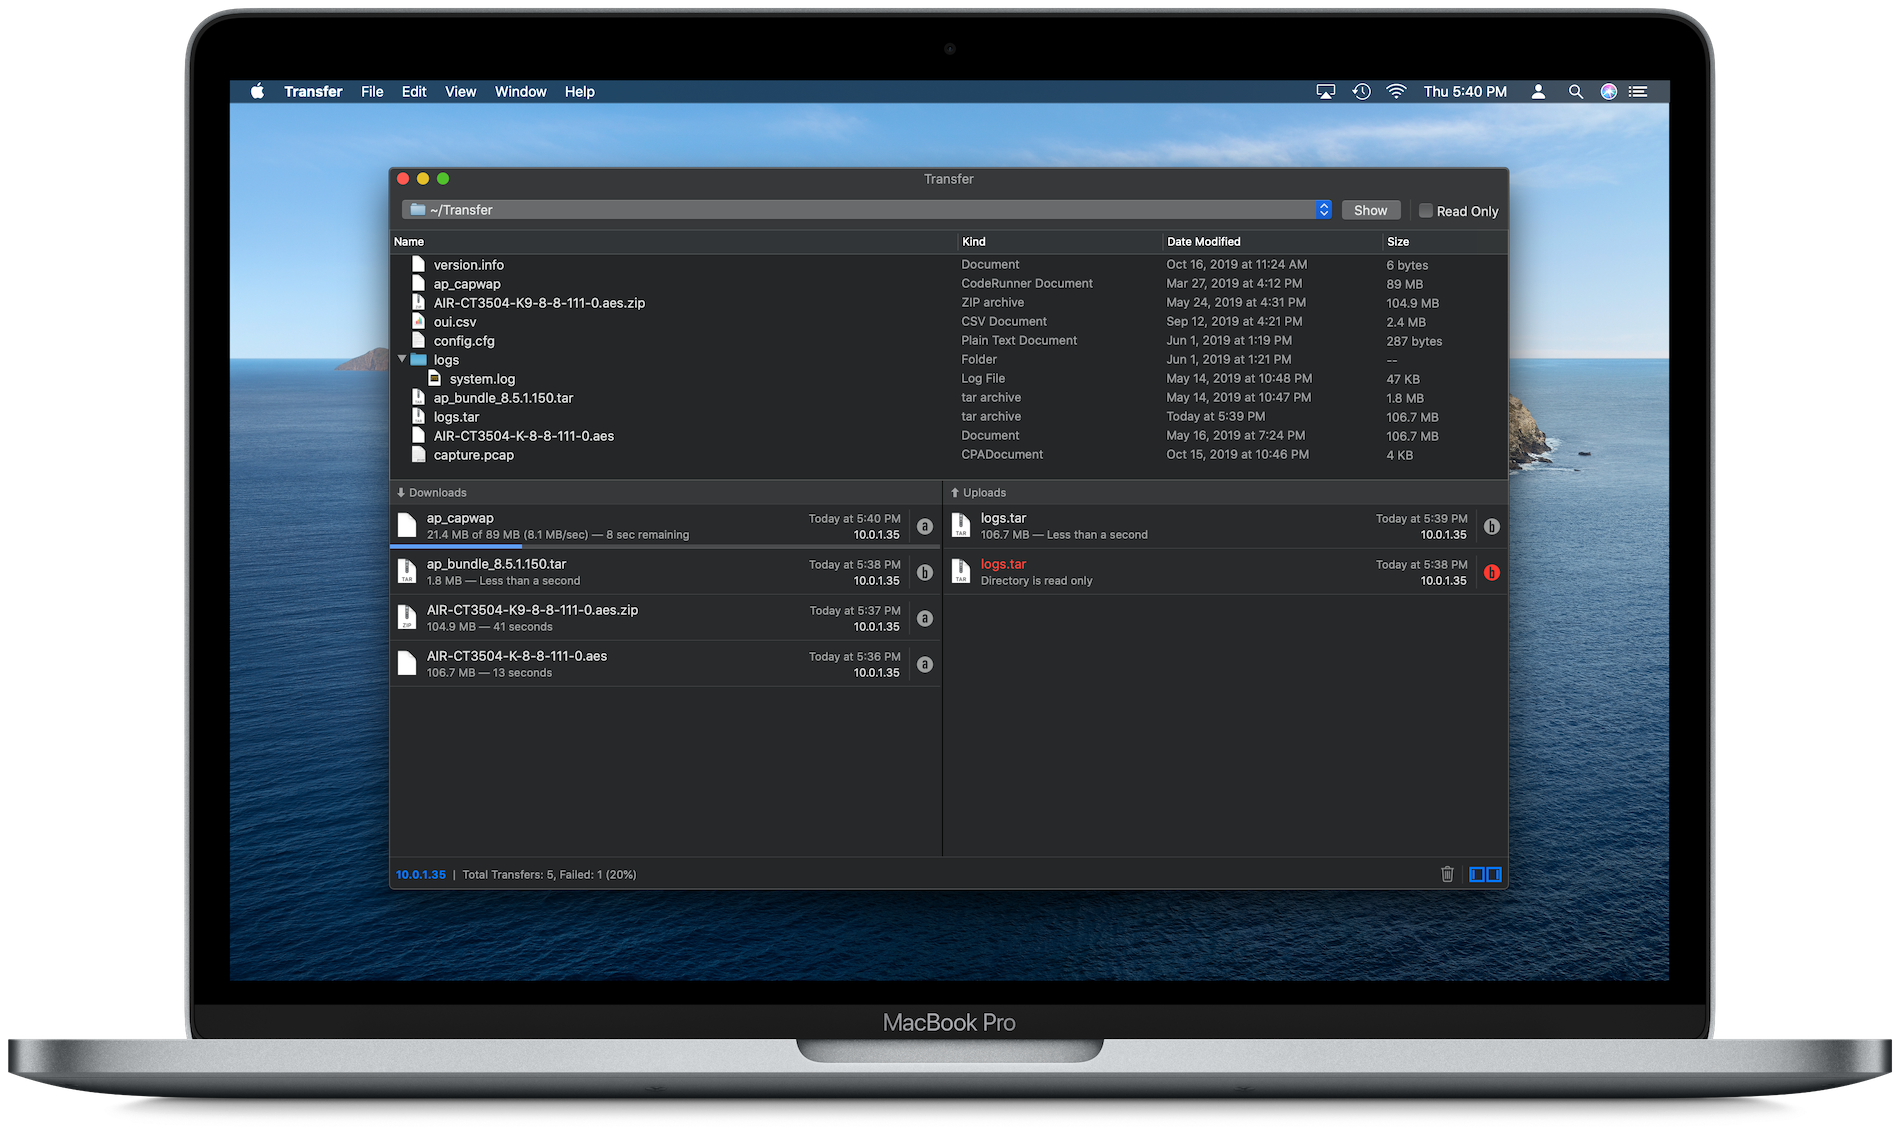Collapse the logs folder disclosure triangle

point(402,359)
